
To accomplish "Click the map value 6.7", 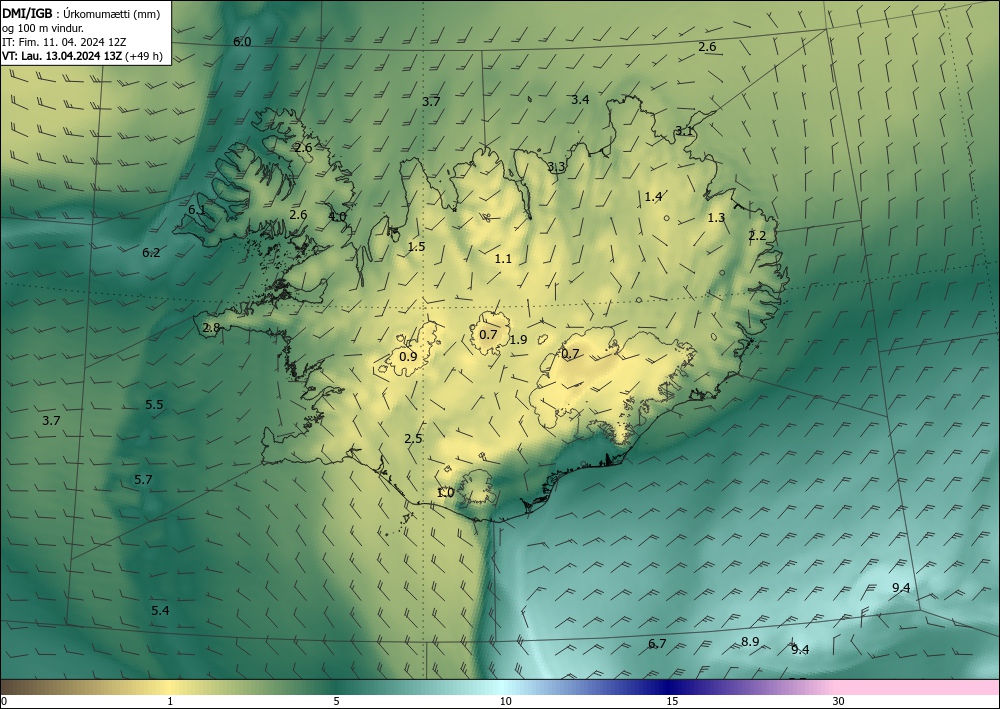I will pyautogui.click(x=657, y=644).
